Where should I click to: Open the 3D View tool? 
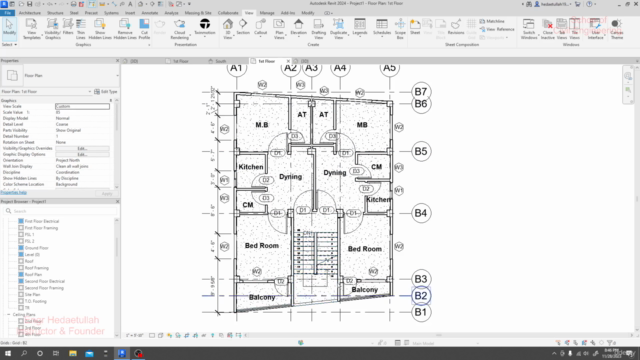(x=228, y=29)
